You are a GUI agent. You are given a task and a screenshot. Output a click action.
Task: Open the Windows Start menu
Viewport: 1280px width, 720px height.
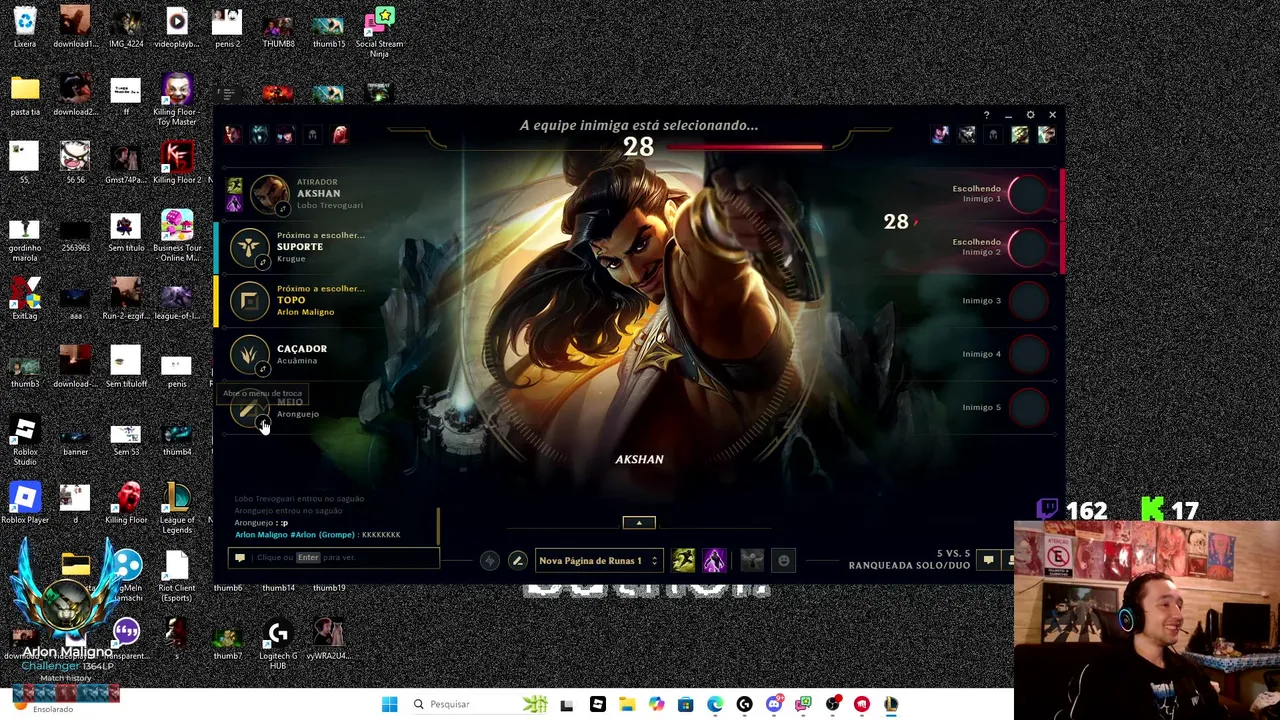tap(389, 704)
